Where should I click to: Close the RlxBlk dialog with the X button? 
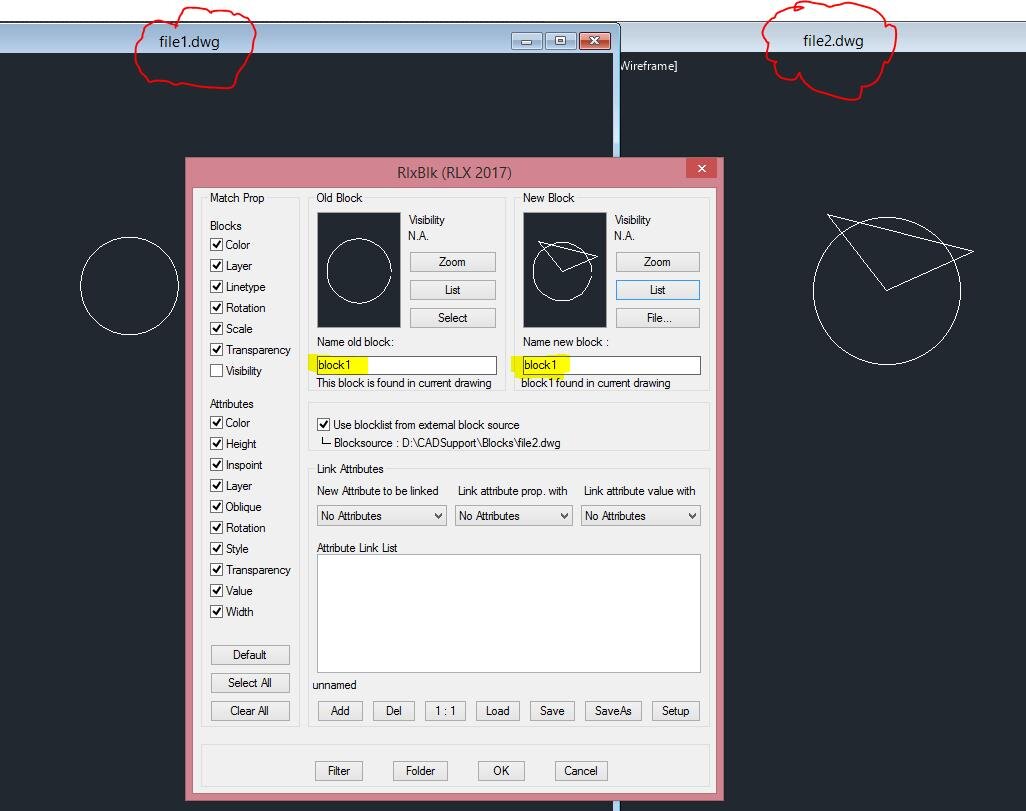point(701,169)
